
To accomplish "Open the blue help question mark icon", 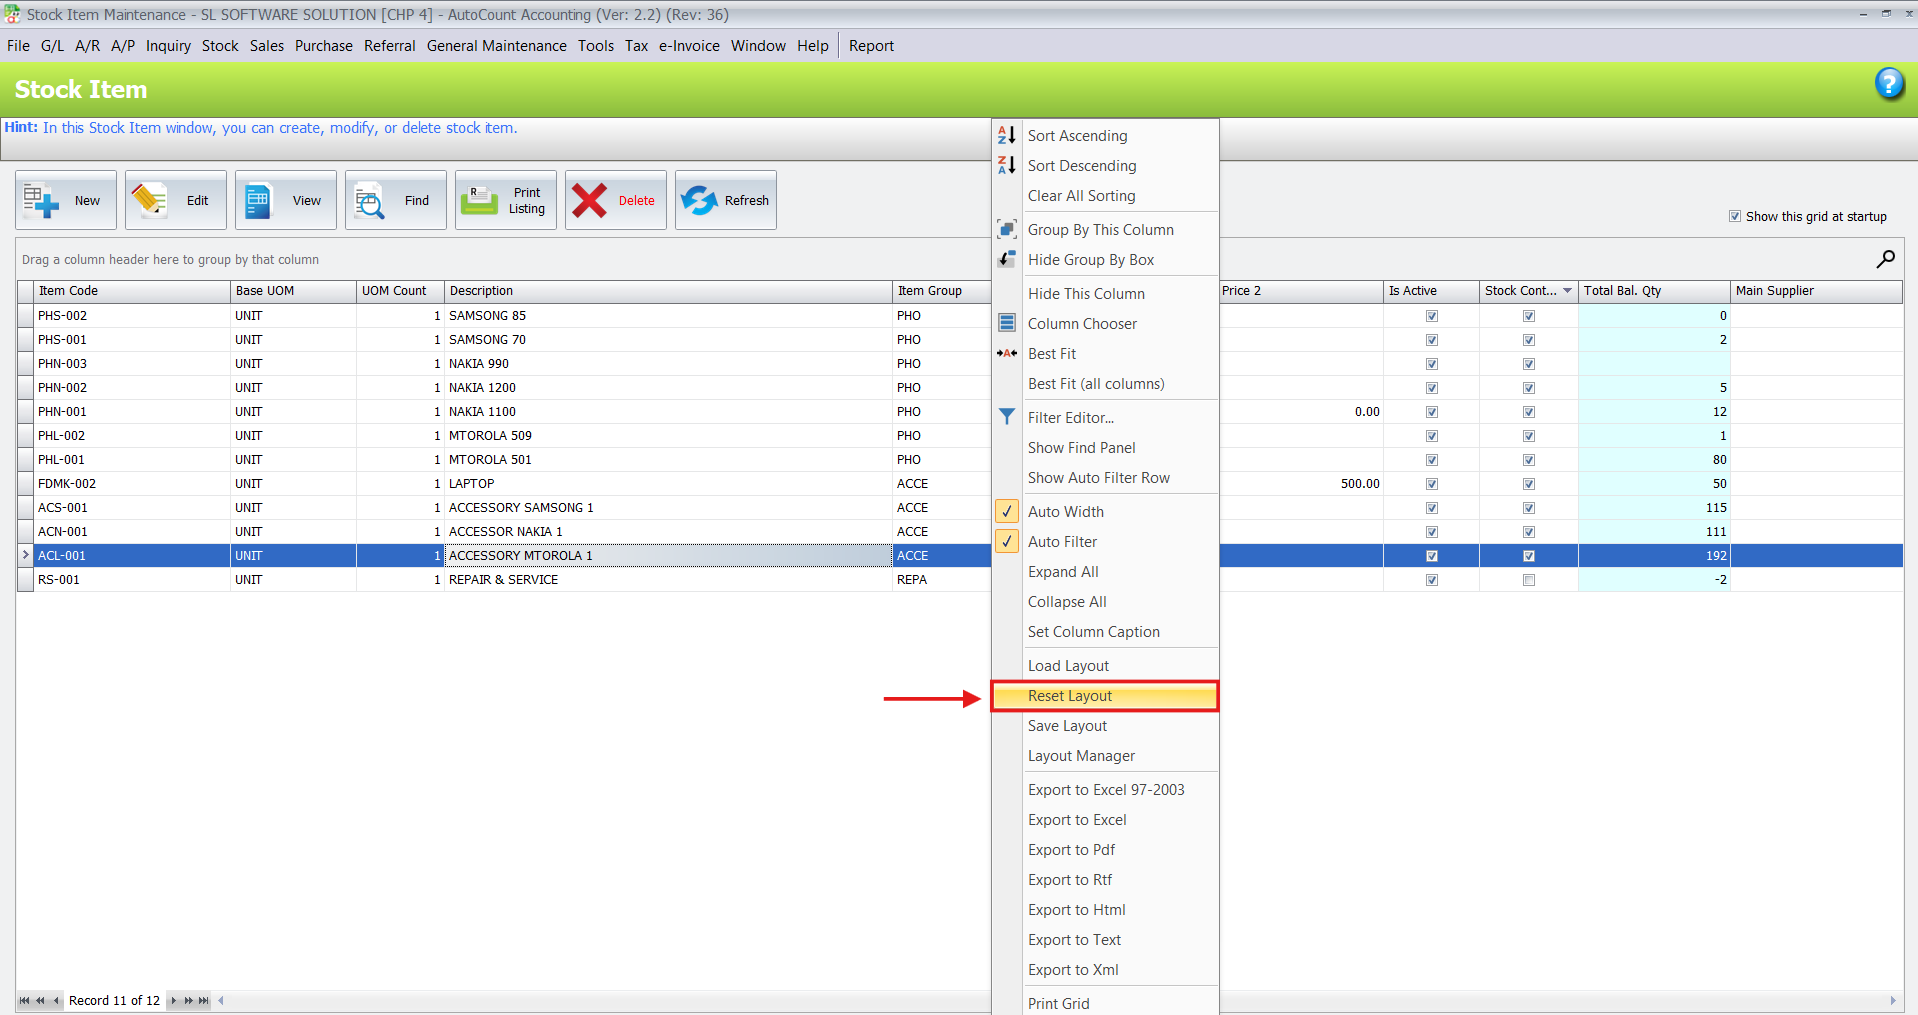I will pyautogui.click(x=1888, y=84).
